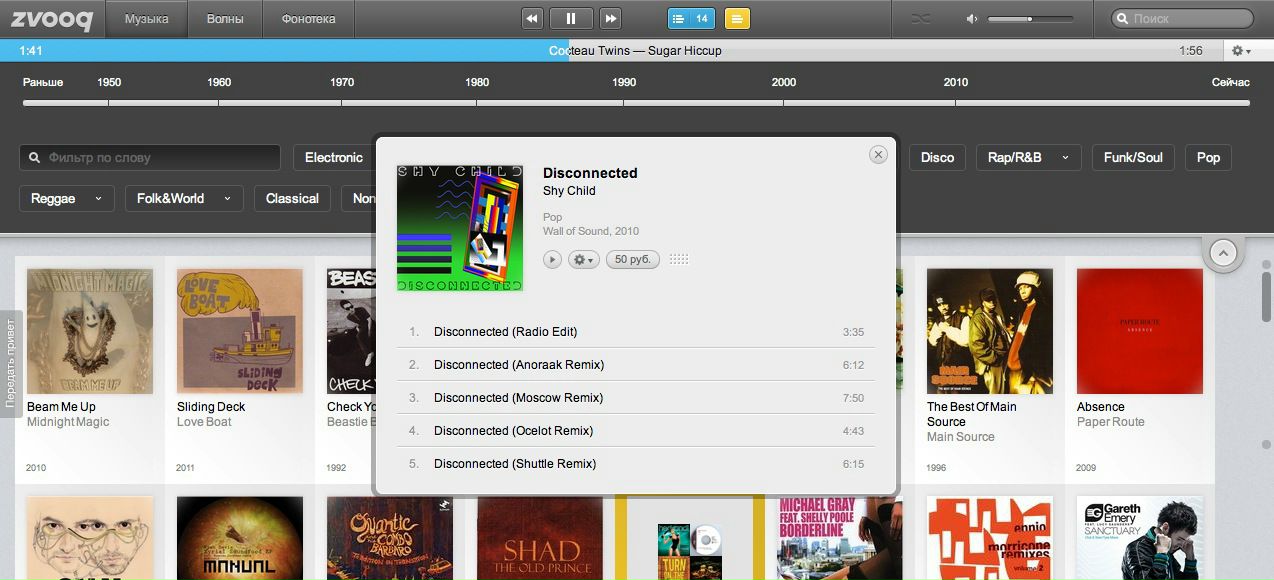Select the Disco genre filter
1274x580 pixels.
click(937, 157)
